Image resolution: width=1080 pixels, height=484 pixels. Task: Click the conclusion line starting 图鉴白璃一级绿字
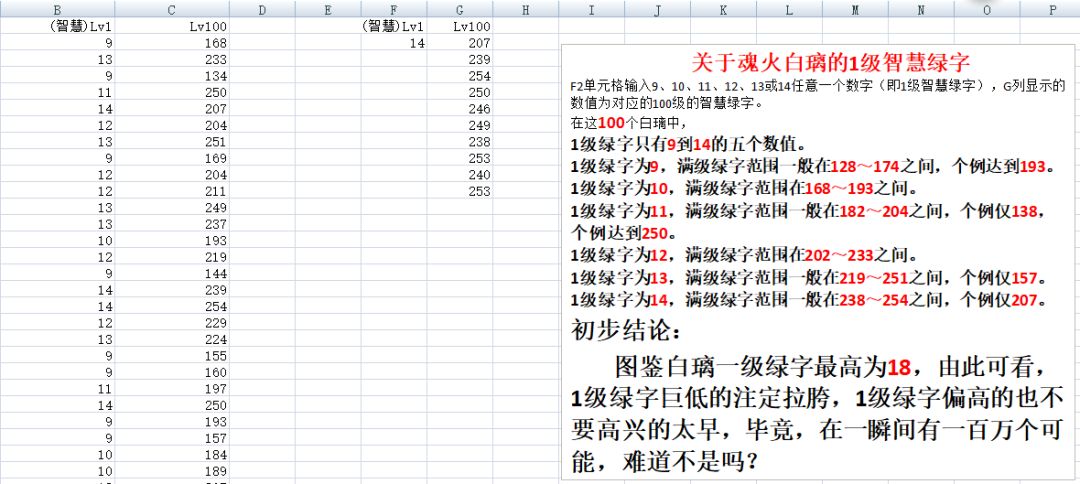pos(833,367)
